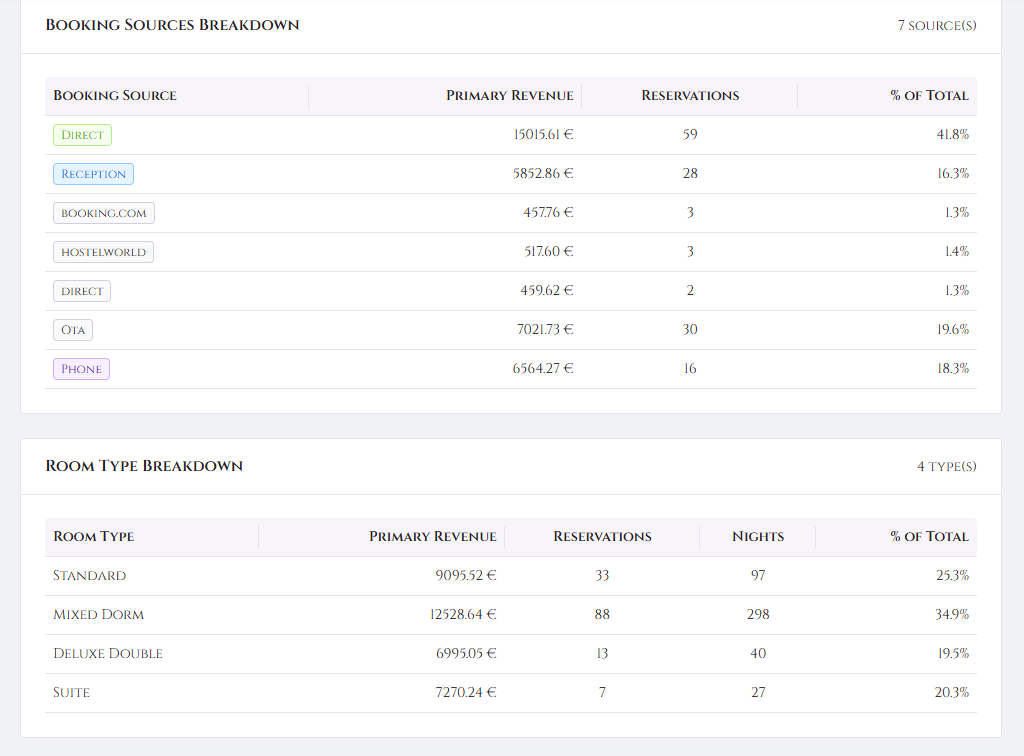Screen dimensions: 1024x756
Task: Open the Booking.com source badge
Action: [x=103, y=212]
